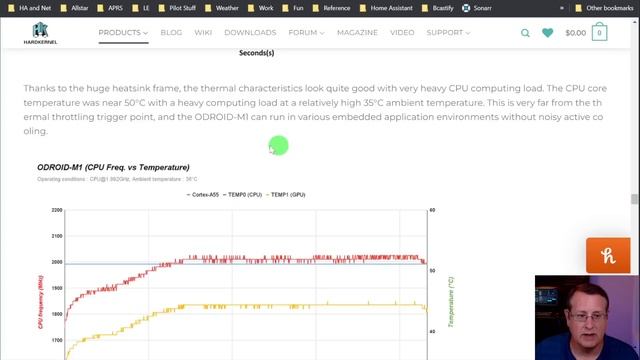Open the DOWNLOADS page
This screenshot has width=640, height=360.
(250, 33)
